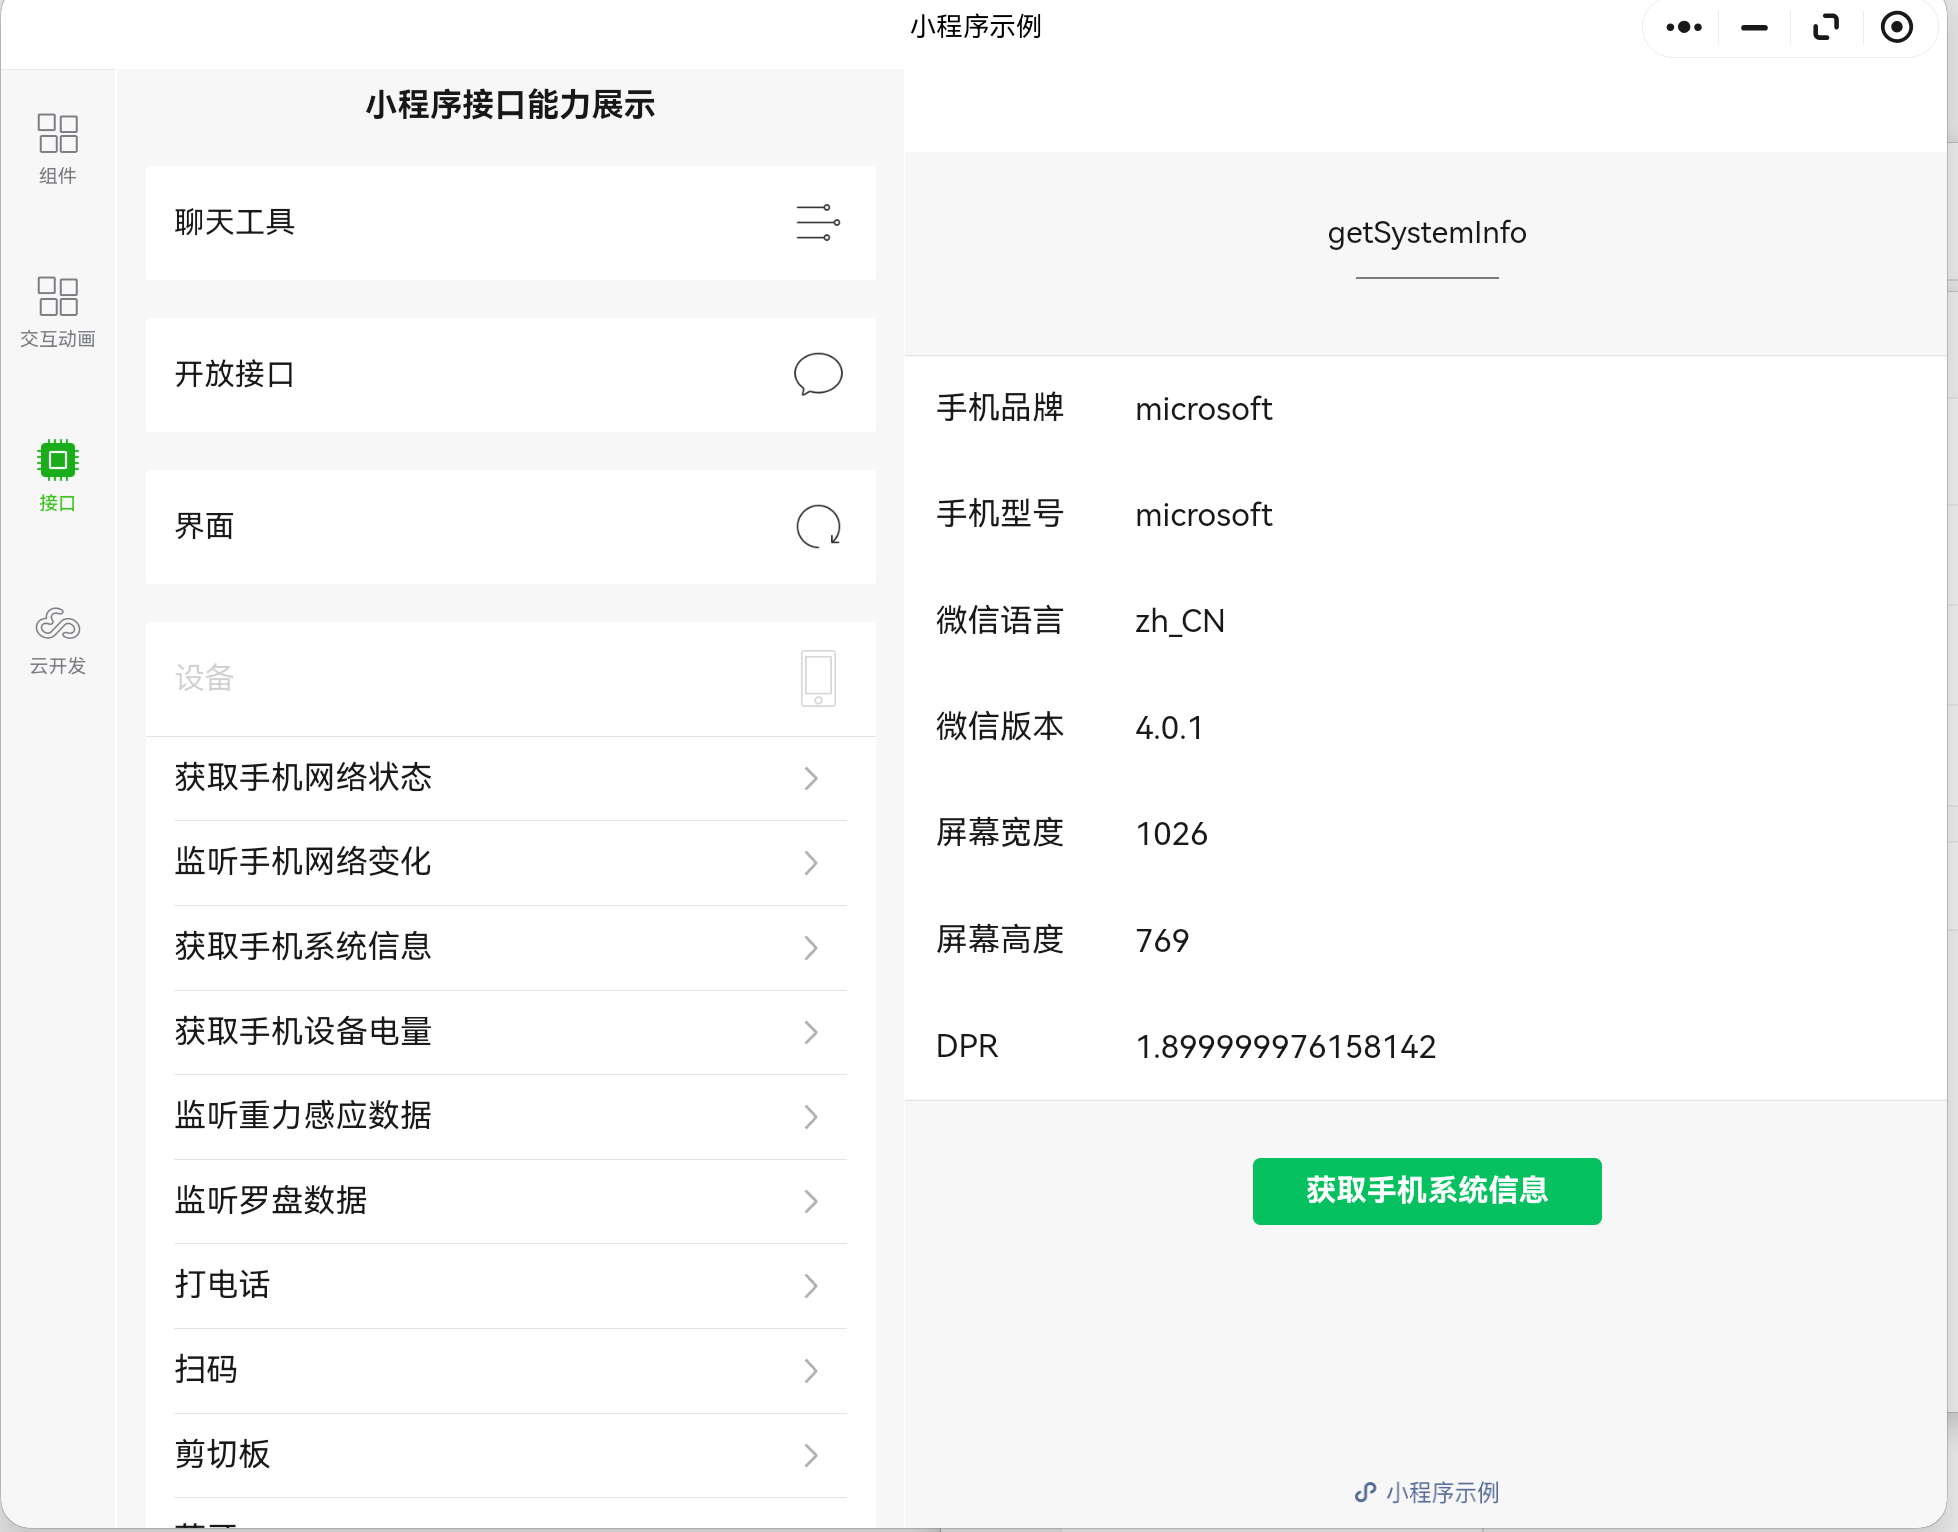
Task: Expand the 开放接口 category
Action: 235,375
